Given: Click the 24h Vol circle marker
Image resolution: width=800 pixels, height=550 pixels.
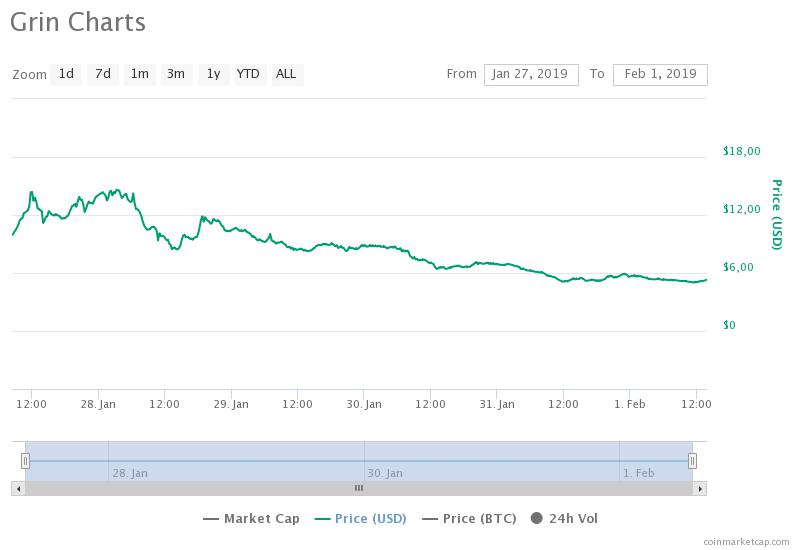Looking at the screenshot, I should point(537,518).
